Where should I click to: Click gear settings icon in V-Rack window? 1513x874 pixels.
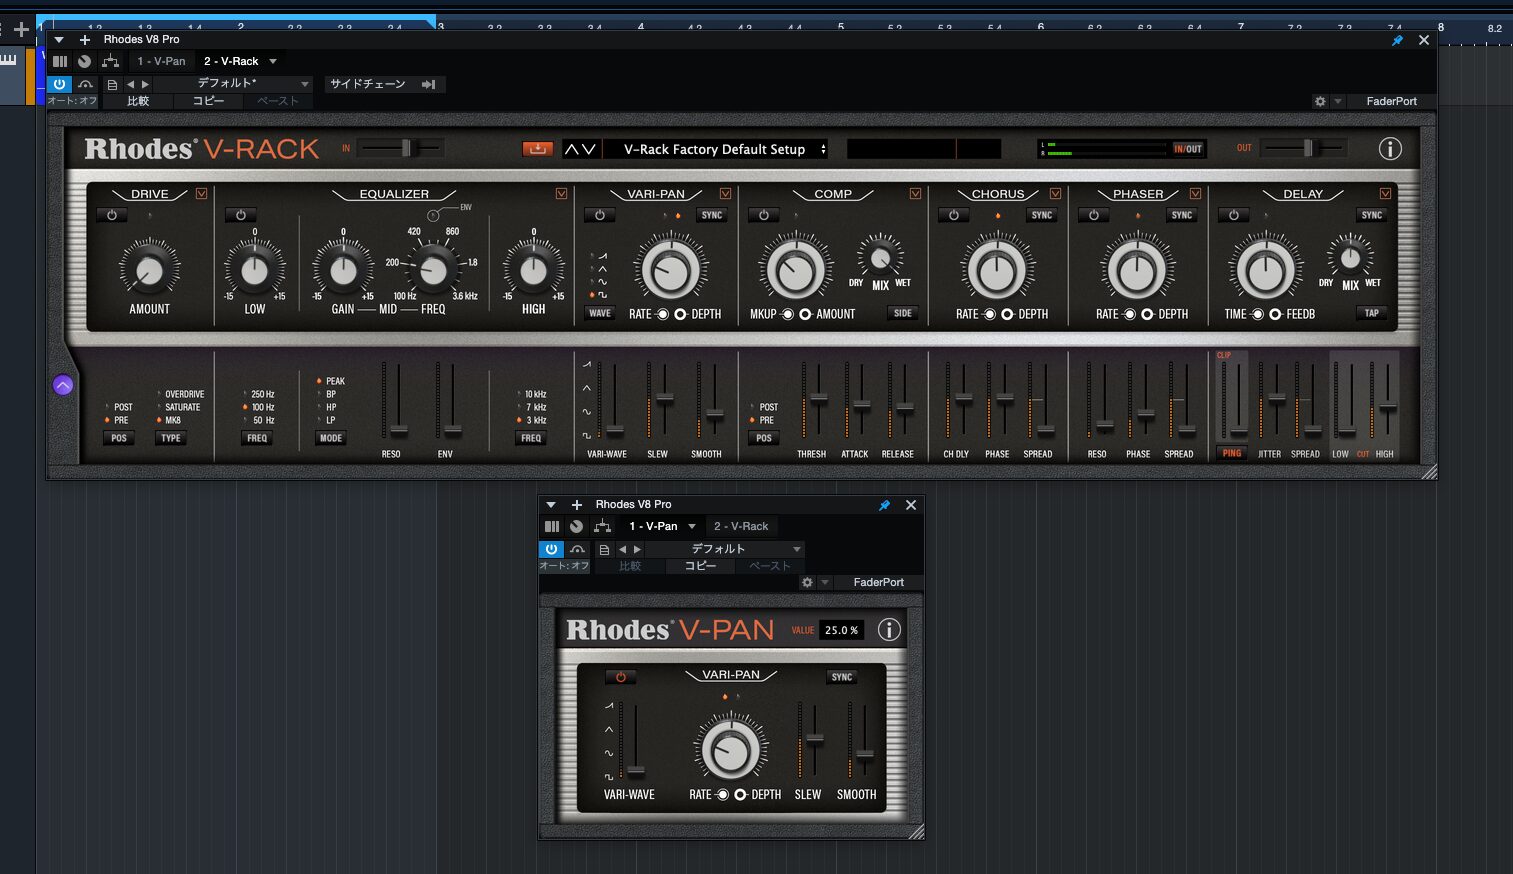(1320, 101)
